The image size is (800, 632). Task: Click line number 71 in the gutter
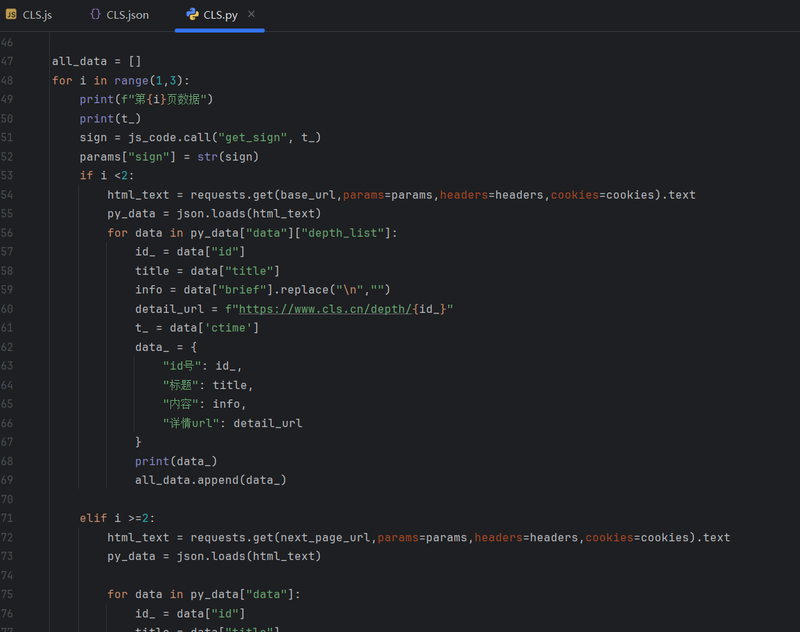click(7, 518)
